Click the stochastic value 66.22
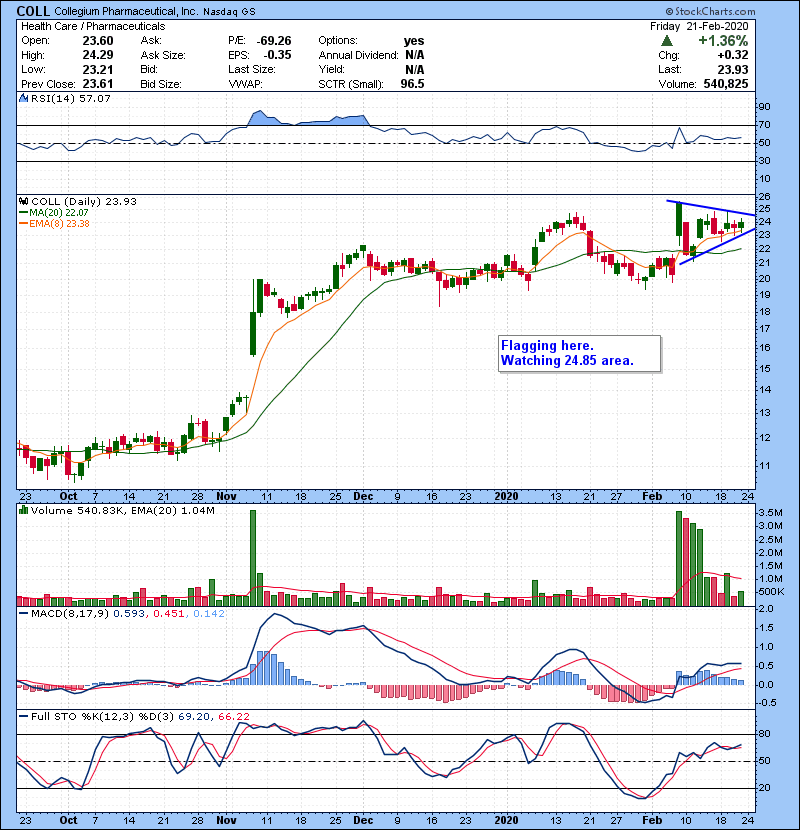800x830 pixels. (x=233, y=717)
